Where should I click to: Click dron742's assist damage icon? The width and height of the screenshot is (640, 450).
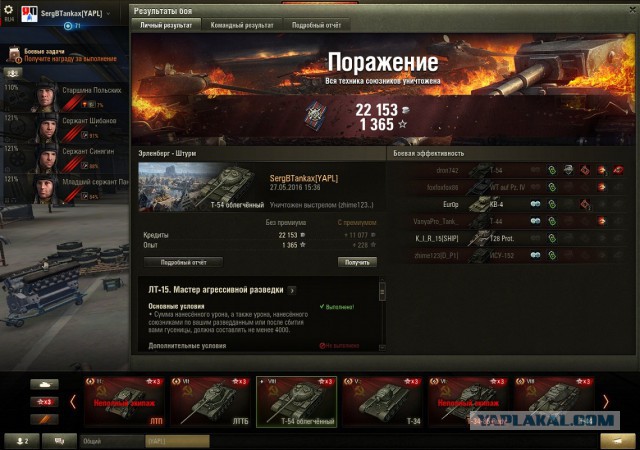[569, 170]
